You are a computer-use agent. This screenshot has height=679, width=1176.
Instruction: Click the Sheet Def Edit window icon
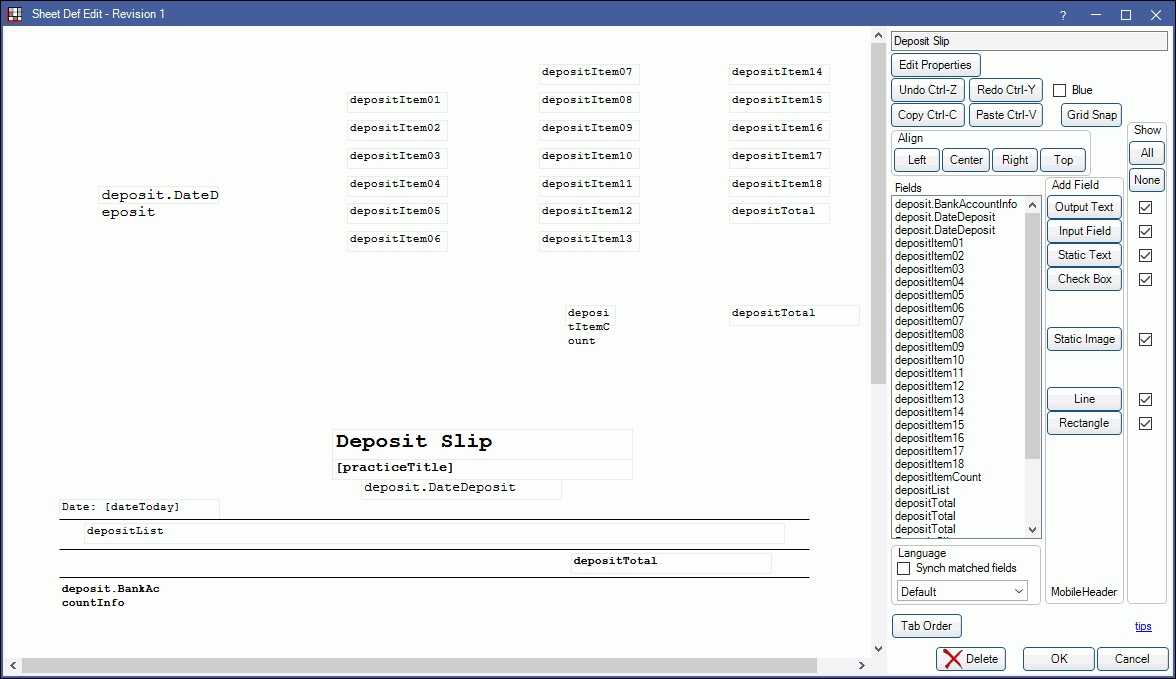[15, 14]
